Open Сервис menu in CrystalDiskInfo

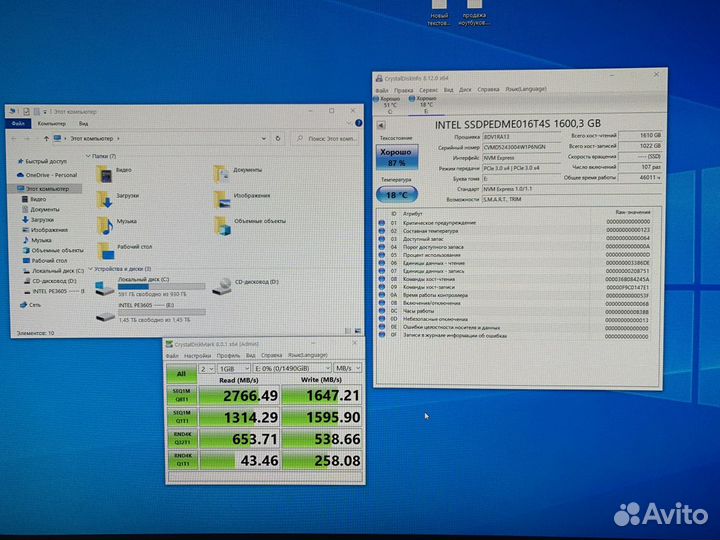[428, 90]
